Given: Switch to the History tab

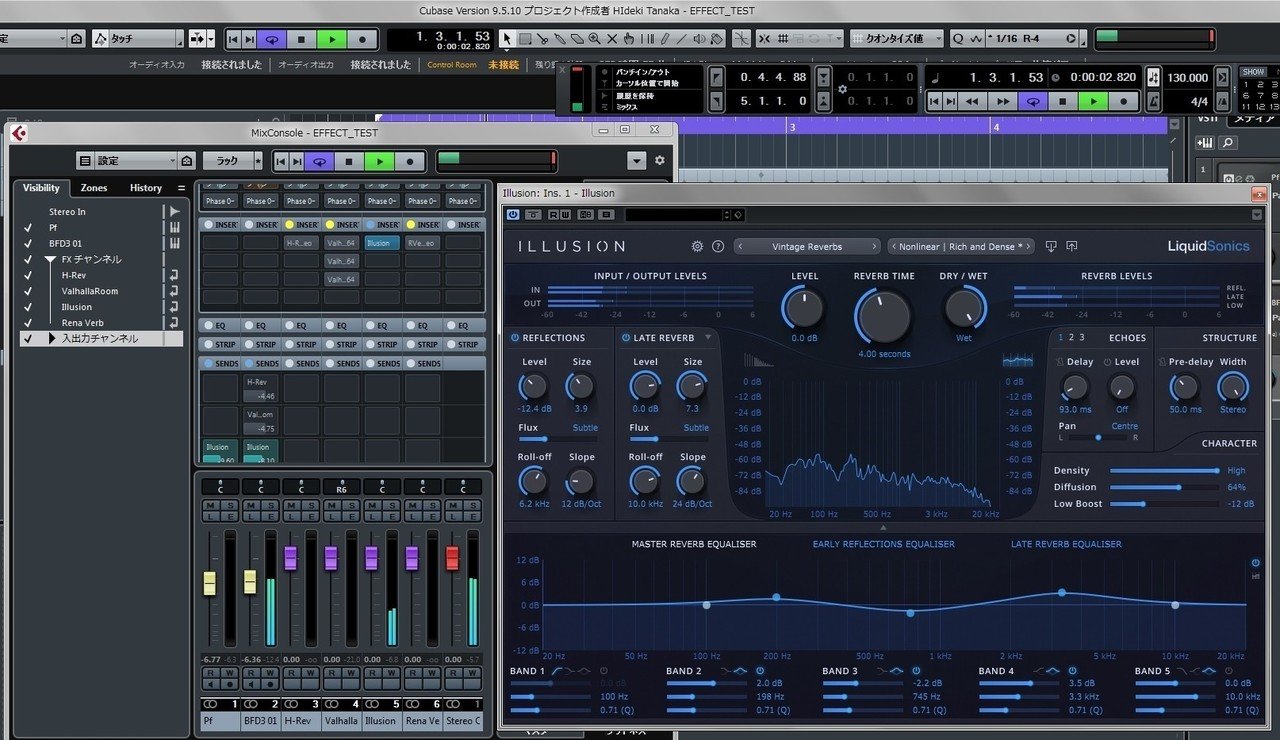Looking at the screenshot, I should coord(146,188).
